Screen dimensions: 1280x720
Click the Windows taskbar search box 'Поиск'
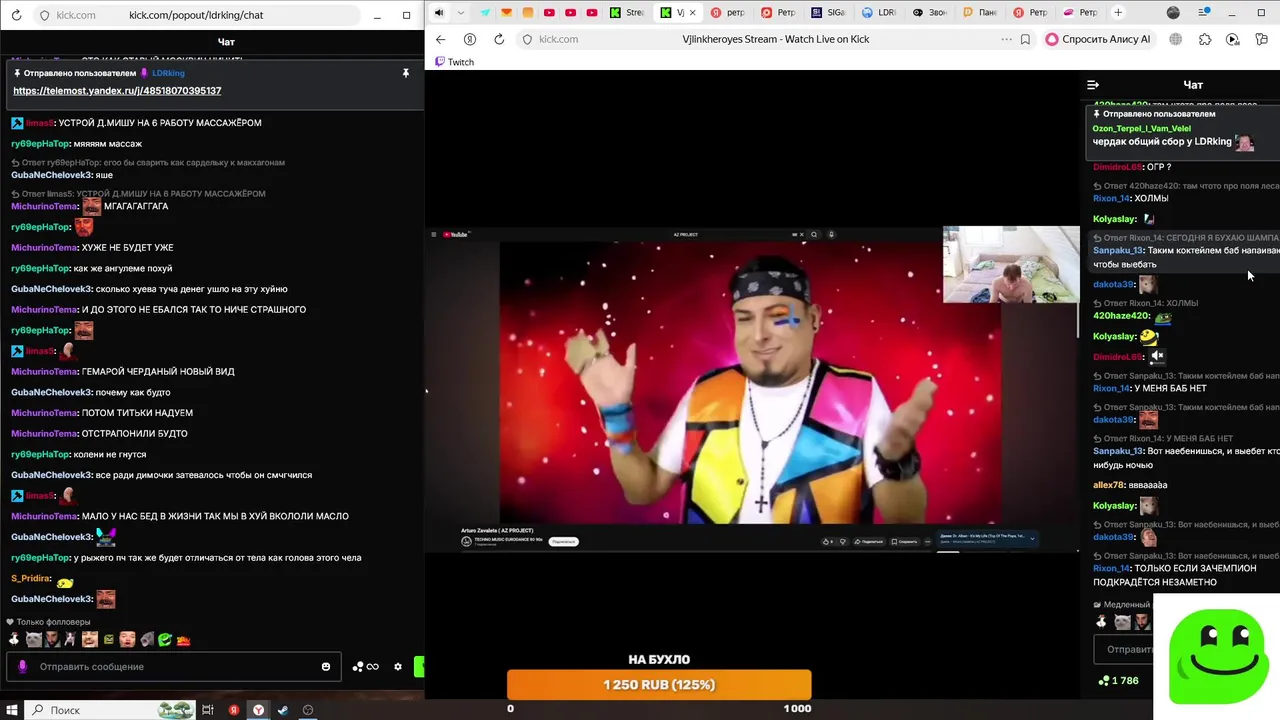tap(110, 710)
